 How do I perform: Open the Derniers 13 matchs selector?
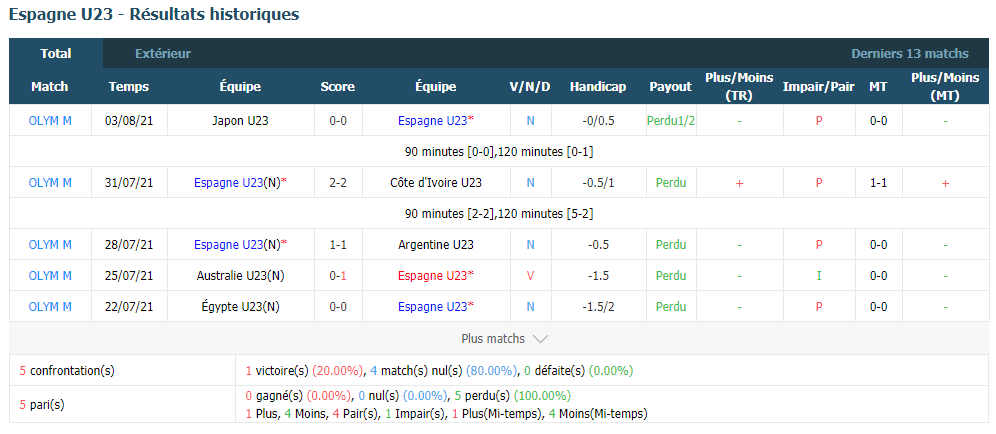tap(910, 53)
